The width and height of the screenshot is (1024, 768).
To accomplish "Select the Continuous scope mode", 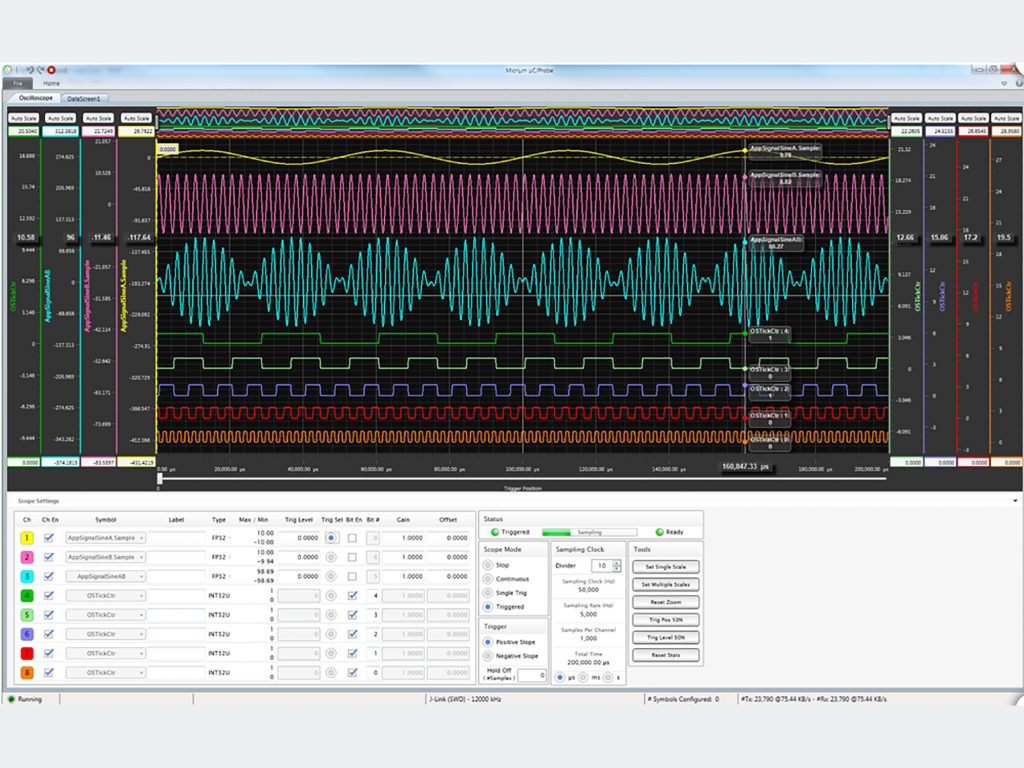I will coord(488,579).
